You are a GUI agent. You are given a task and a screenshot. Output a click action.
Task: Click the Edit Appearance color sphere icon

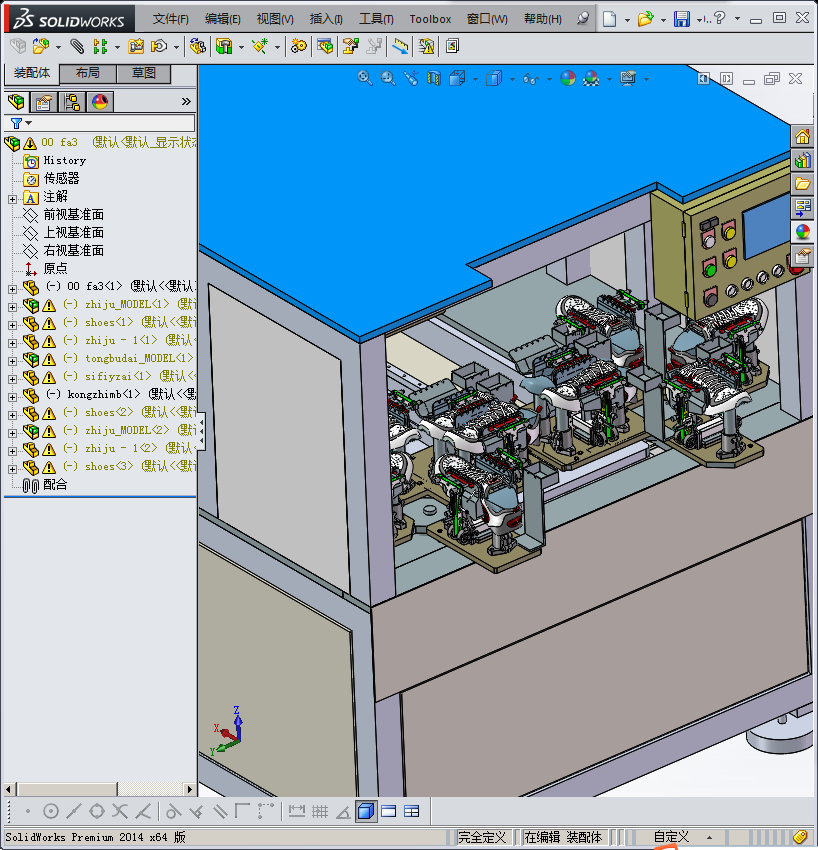coord(568,79)
